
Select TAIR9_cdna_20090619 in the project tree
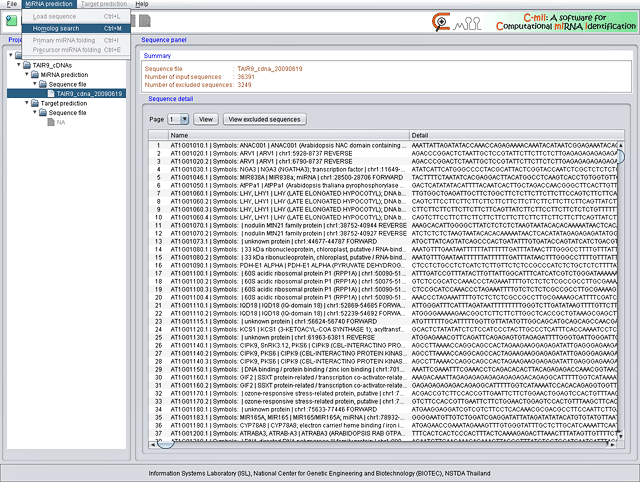[89, 94]
